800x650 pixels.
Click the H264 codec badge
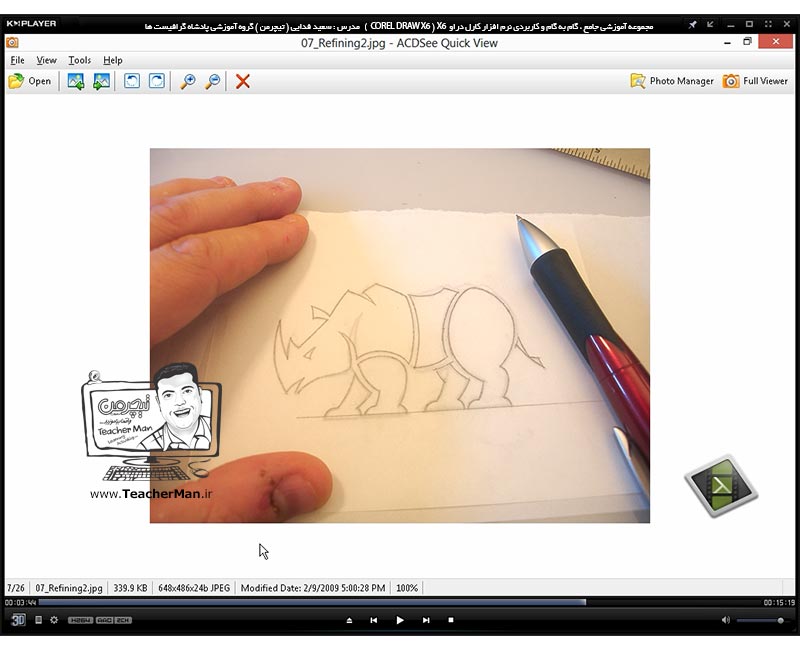pos(80,620)
